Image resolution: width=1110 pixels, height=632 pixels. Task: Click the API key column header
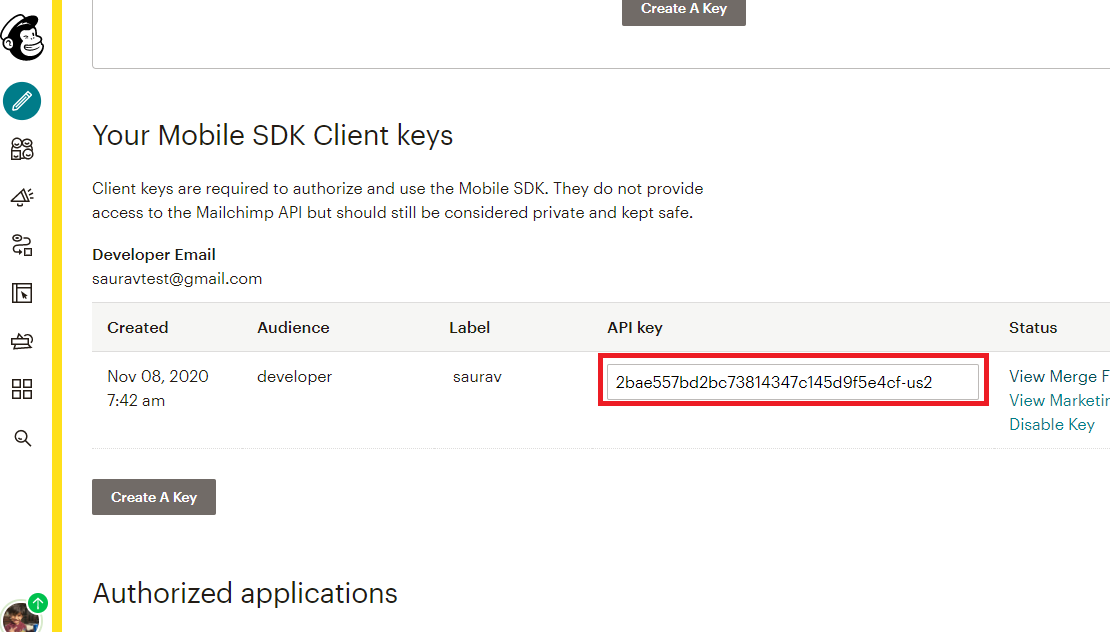click(x=635, y=328)
